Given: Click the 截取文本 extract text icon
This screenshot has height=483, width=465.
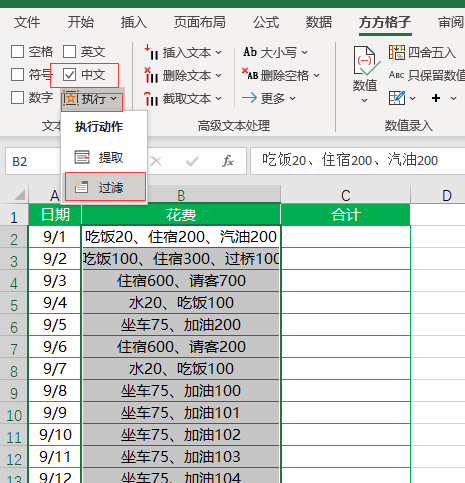Looking at the screenshot, I should click(152, 99).
